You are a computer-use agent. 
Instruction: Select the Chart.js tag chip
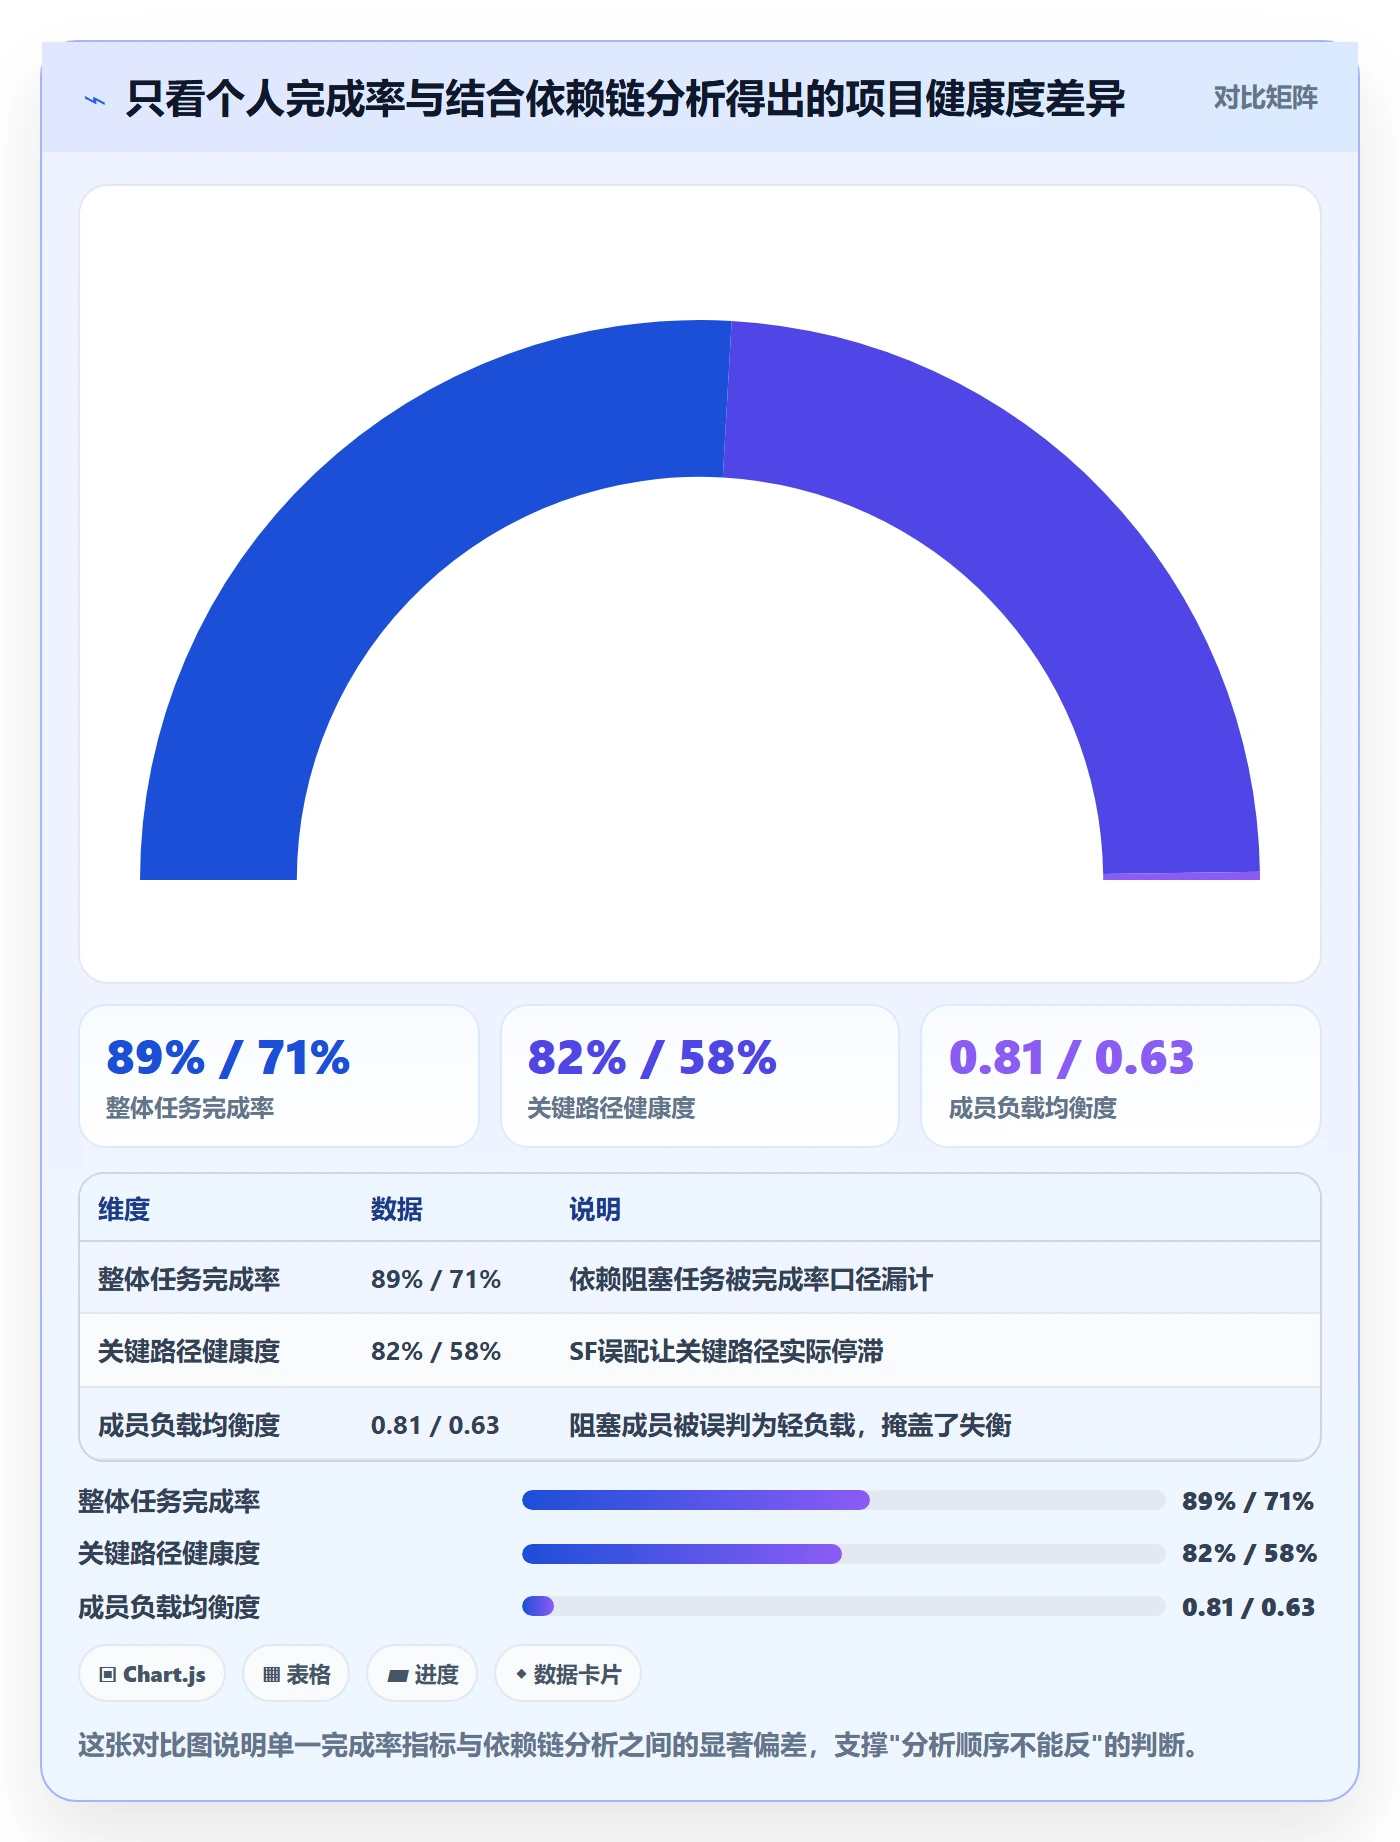(x=152, y=1673)
